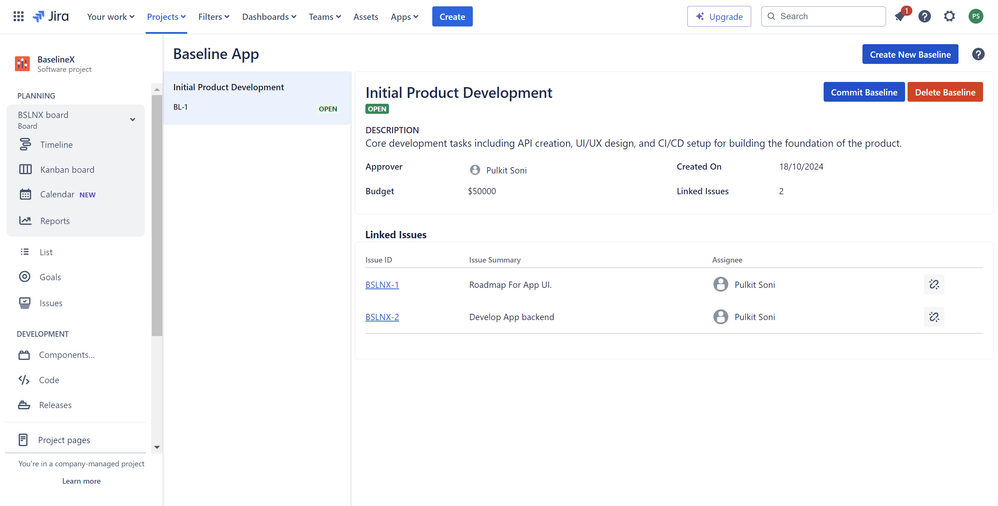Click the Baseline App help icon
Viewport: 998px width, 506px height.
978,54
